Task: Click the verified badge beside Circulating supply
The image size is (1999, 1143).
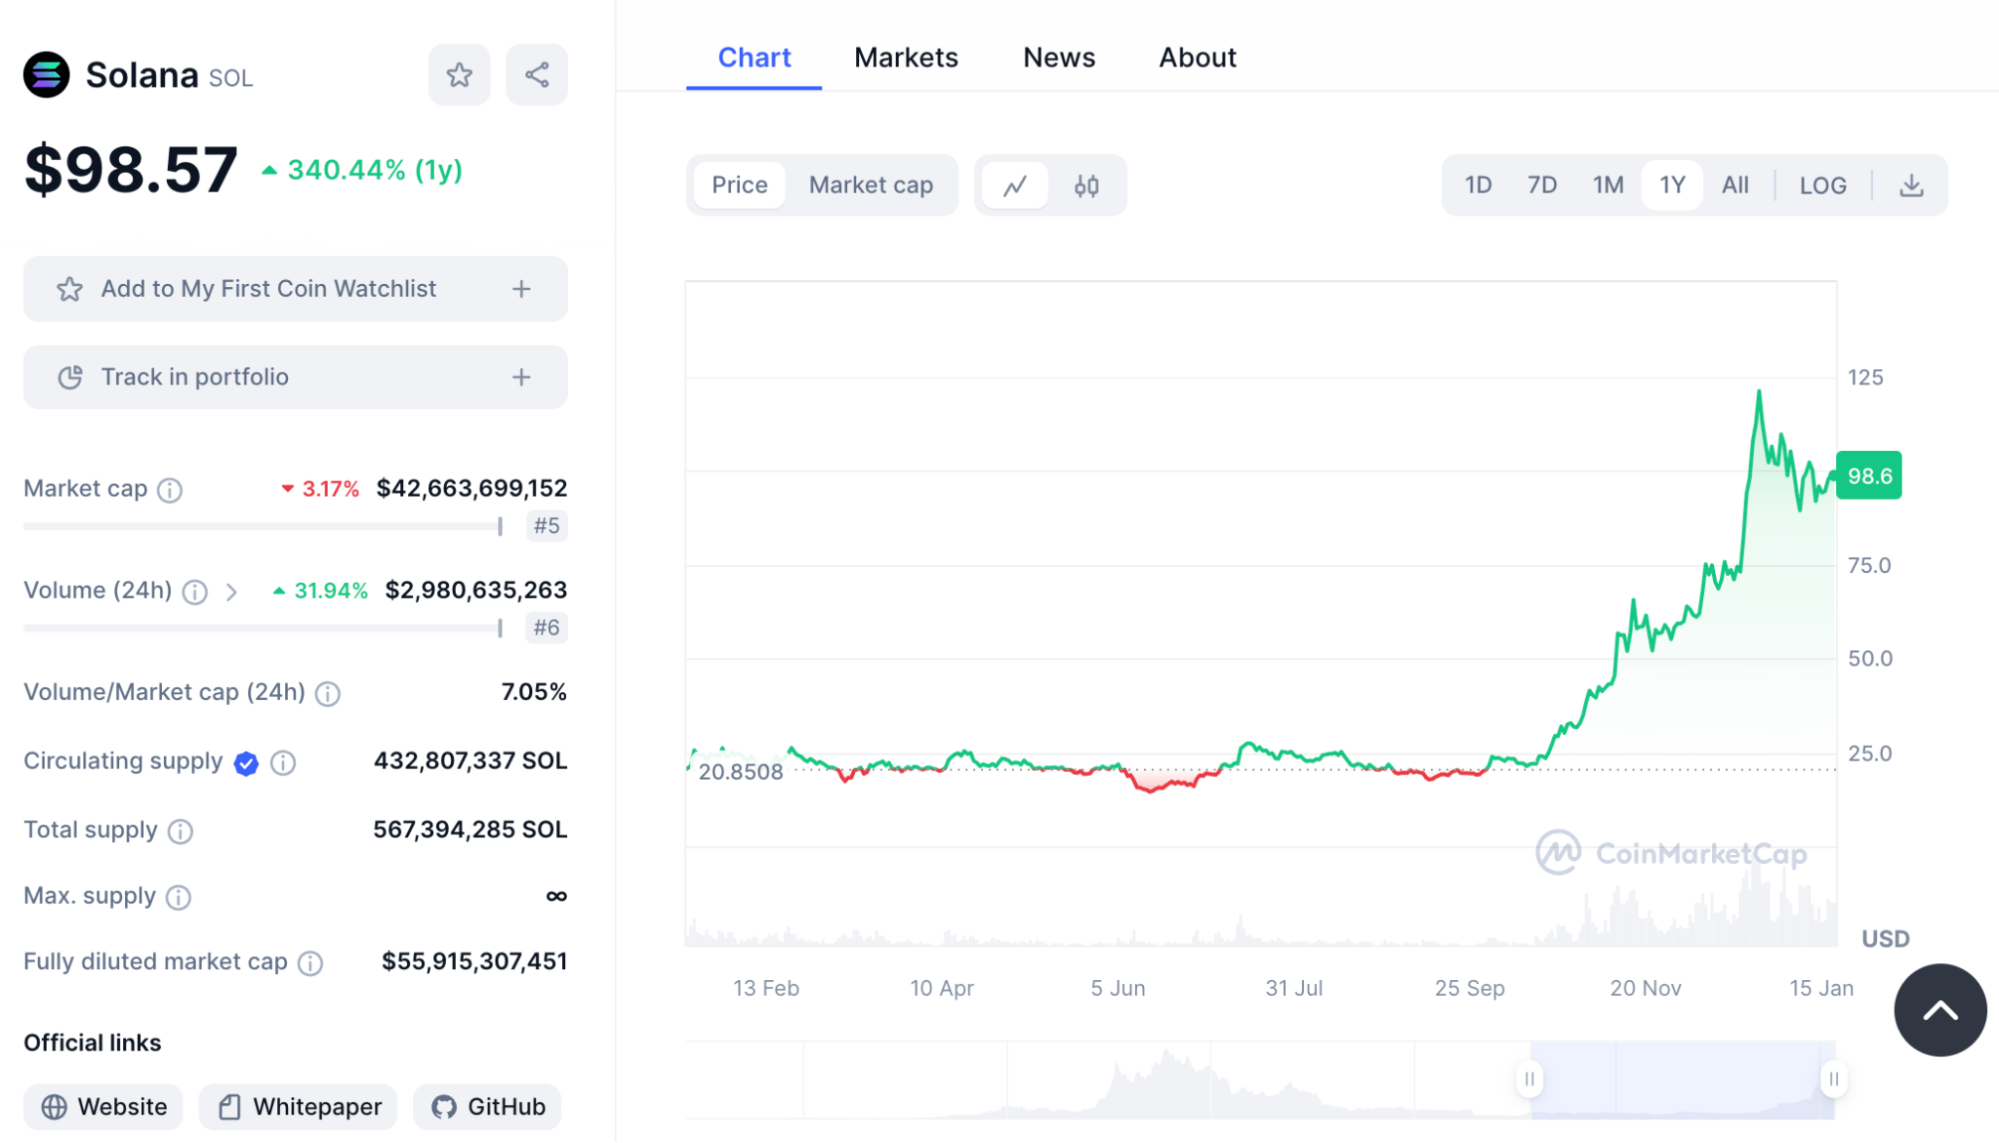Action: pyautogui.click(x=246, y=763)
